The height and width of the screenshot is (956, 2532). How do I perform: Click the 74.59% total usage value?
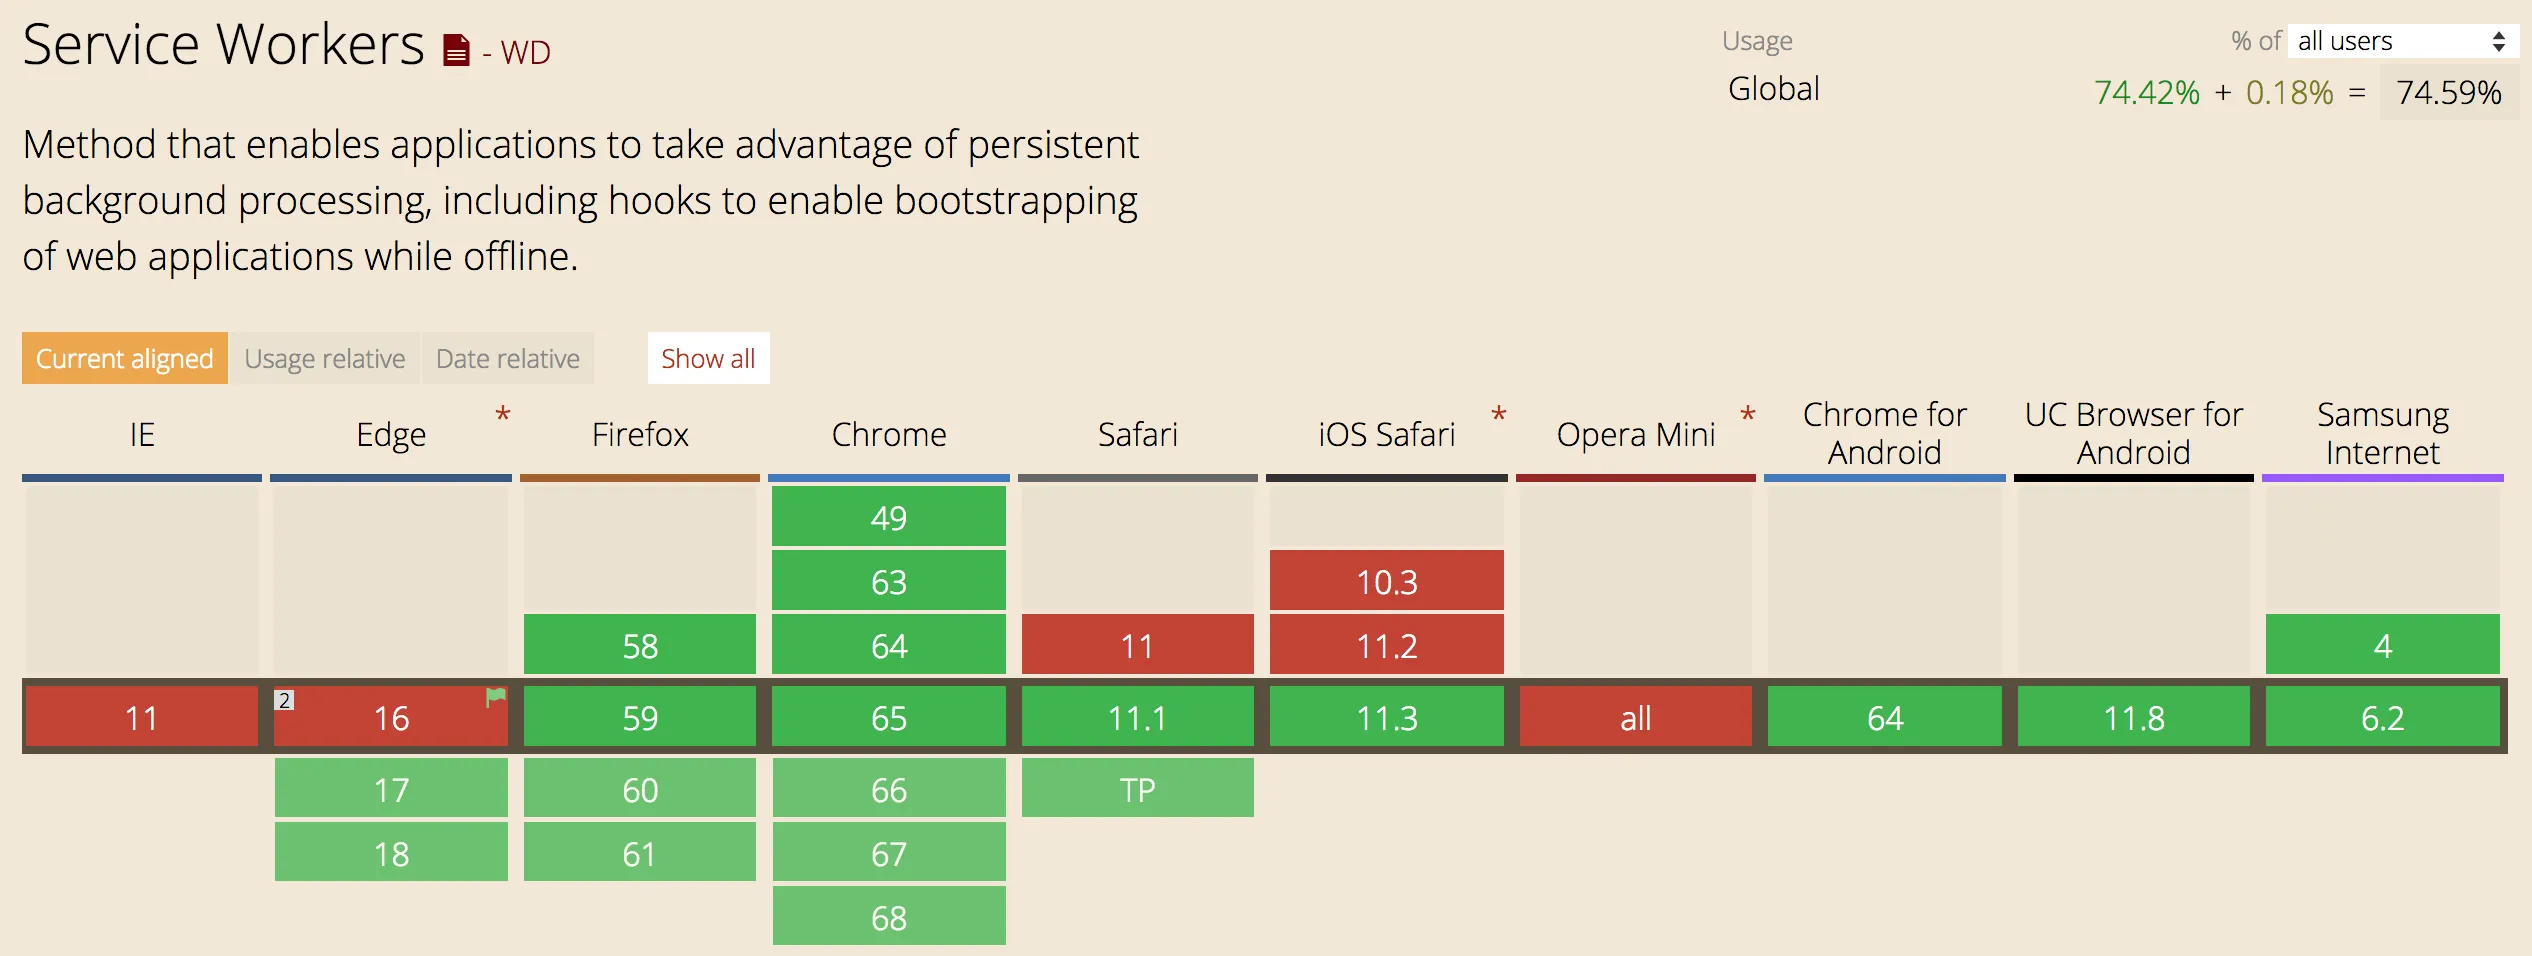[x=2449, y=93]
